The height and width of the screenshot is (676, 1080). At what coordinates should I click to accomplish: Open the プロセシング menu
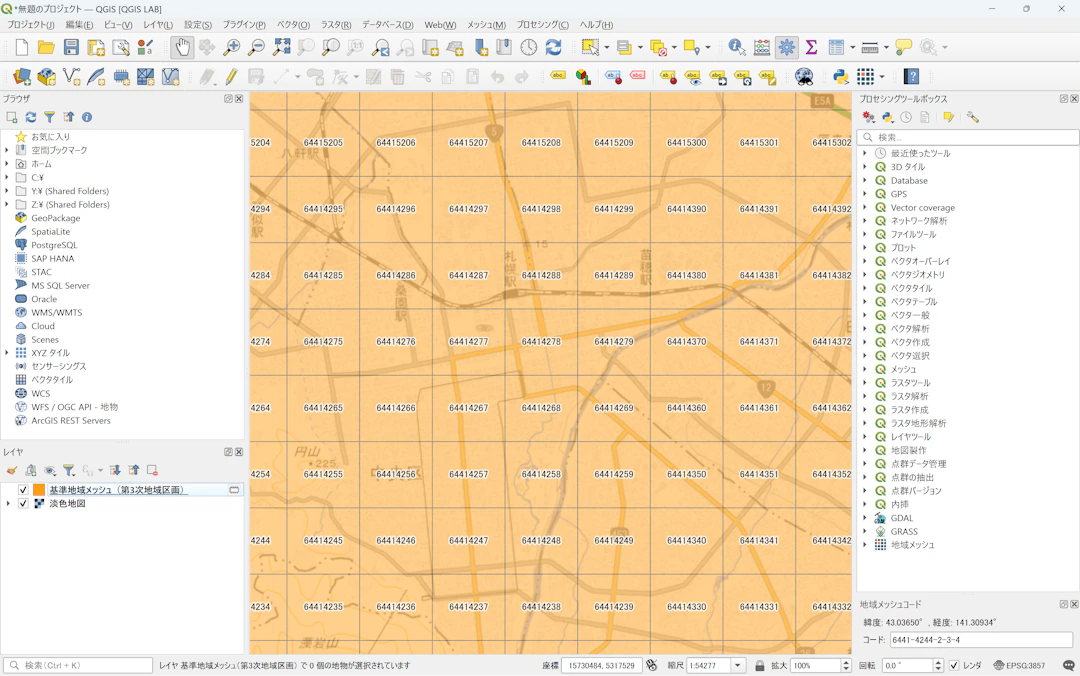tap(543, 25)
